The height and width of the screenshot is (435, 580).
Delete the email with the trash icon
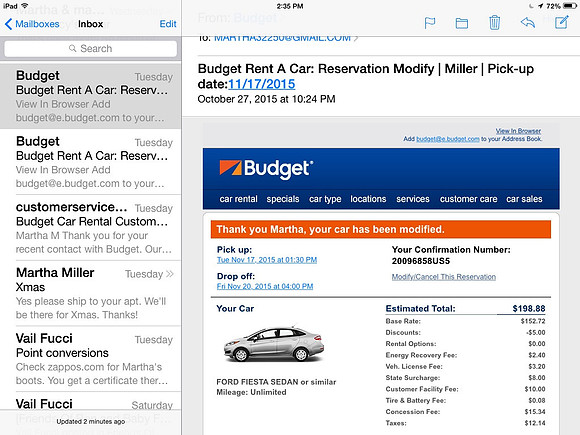pos(494,23)
